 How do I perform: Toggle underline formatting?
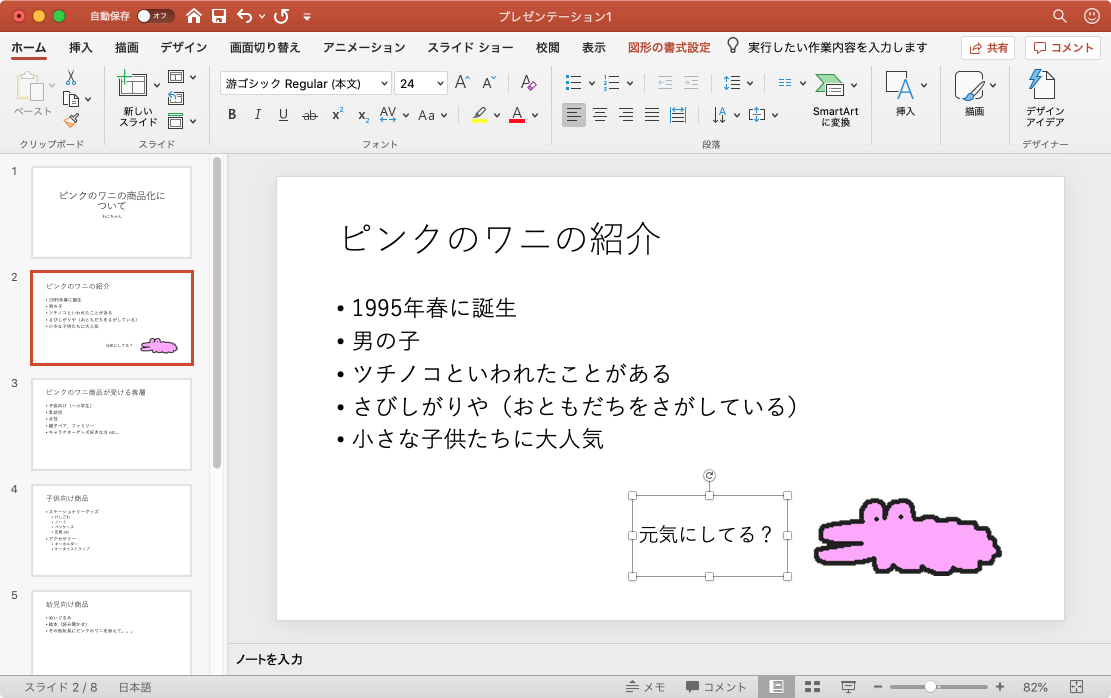click(x=283, y=114)
